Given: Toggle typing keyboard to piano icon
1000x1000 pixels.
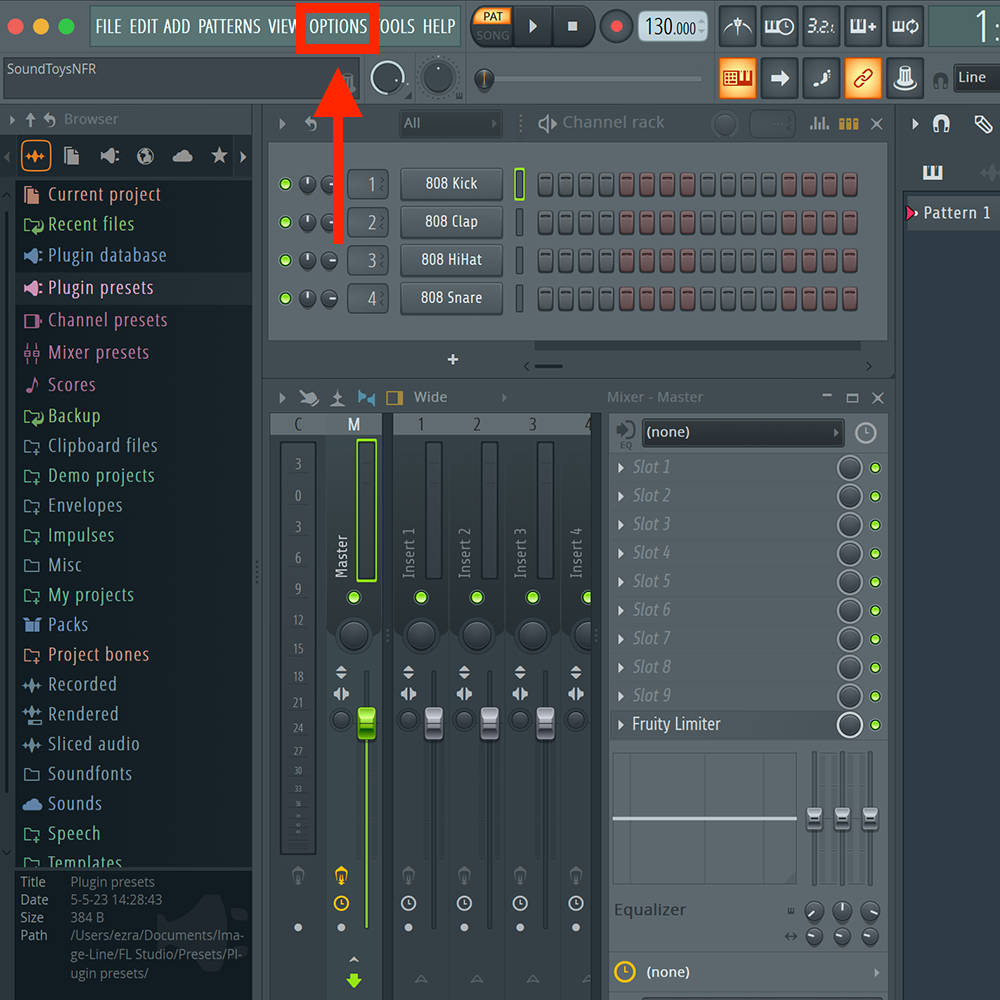Looking at the screenshot, I should tap(737, 78).
